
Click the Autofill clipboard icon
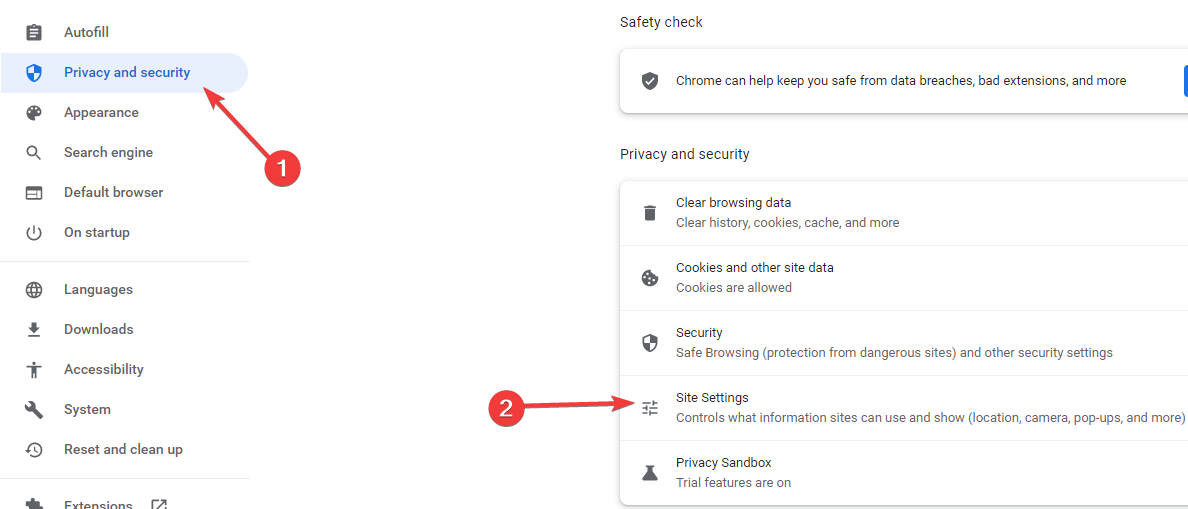(34, 33)
